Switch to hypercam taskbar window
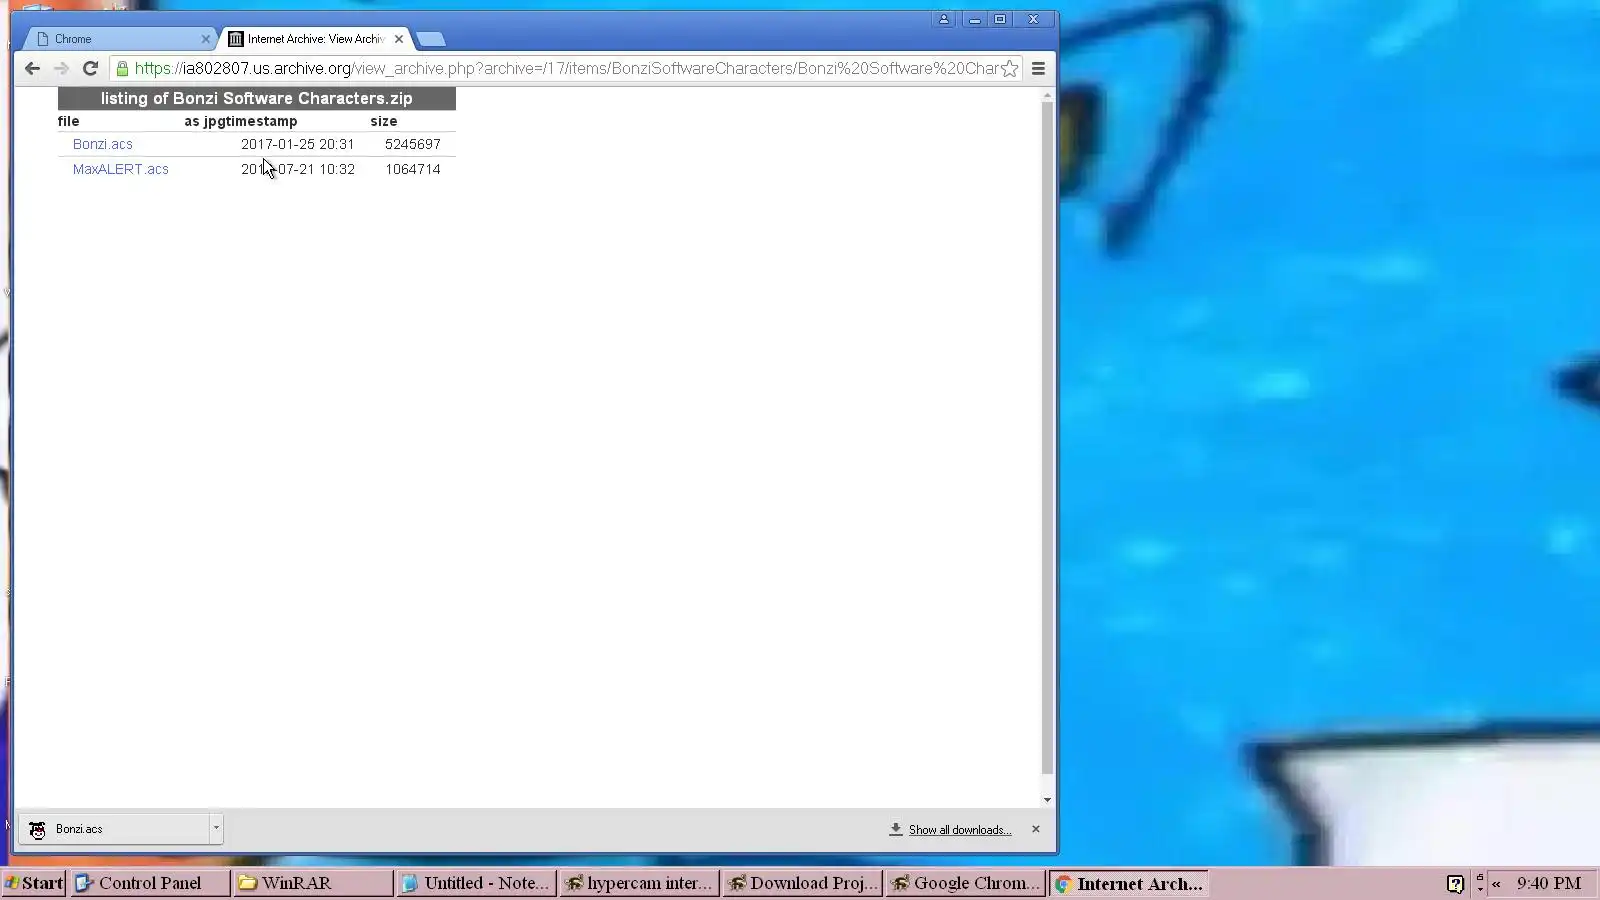Image resolution: width=1600 pixels, height=900 pixels. (x=639, y=883)
